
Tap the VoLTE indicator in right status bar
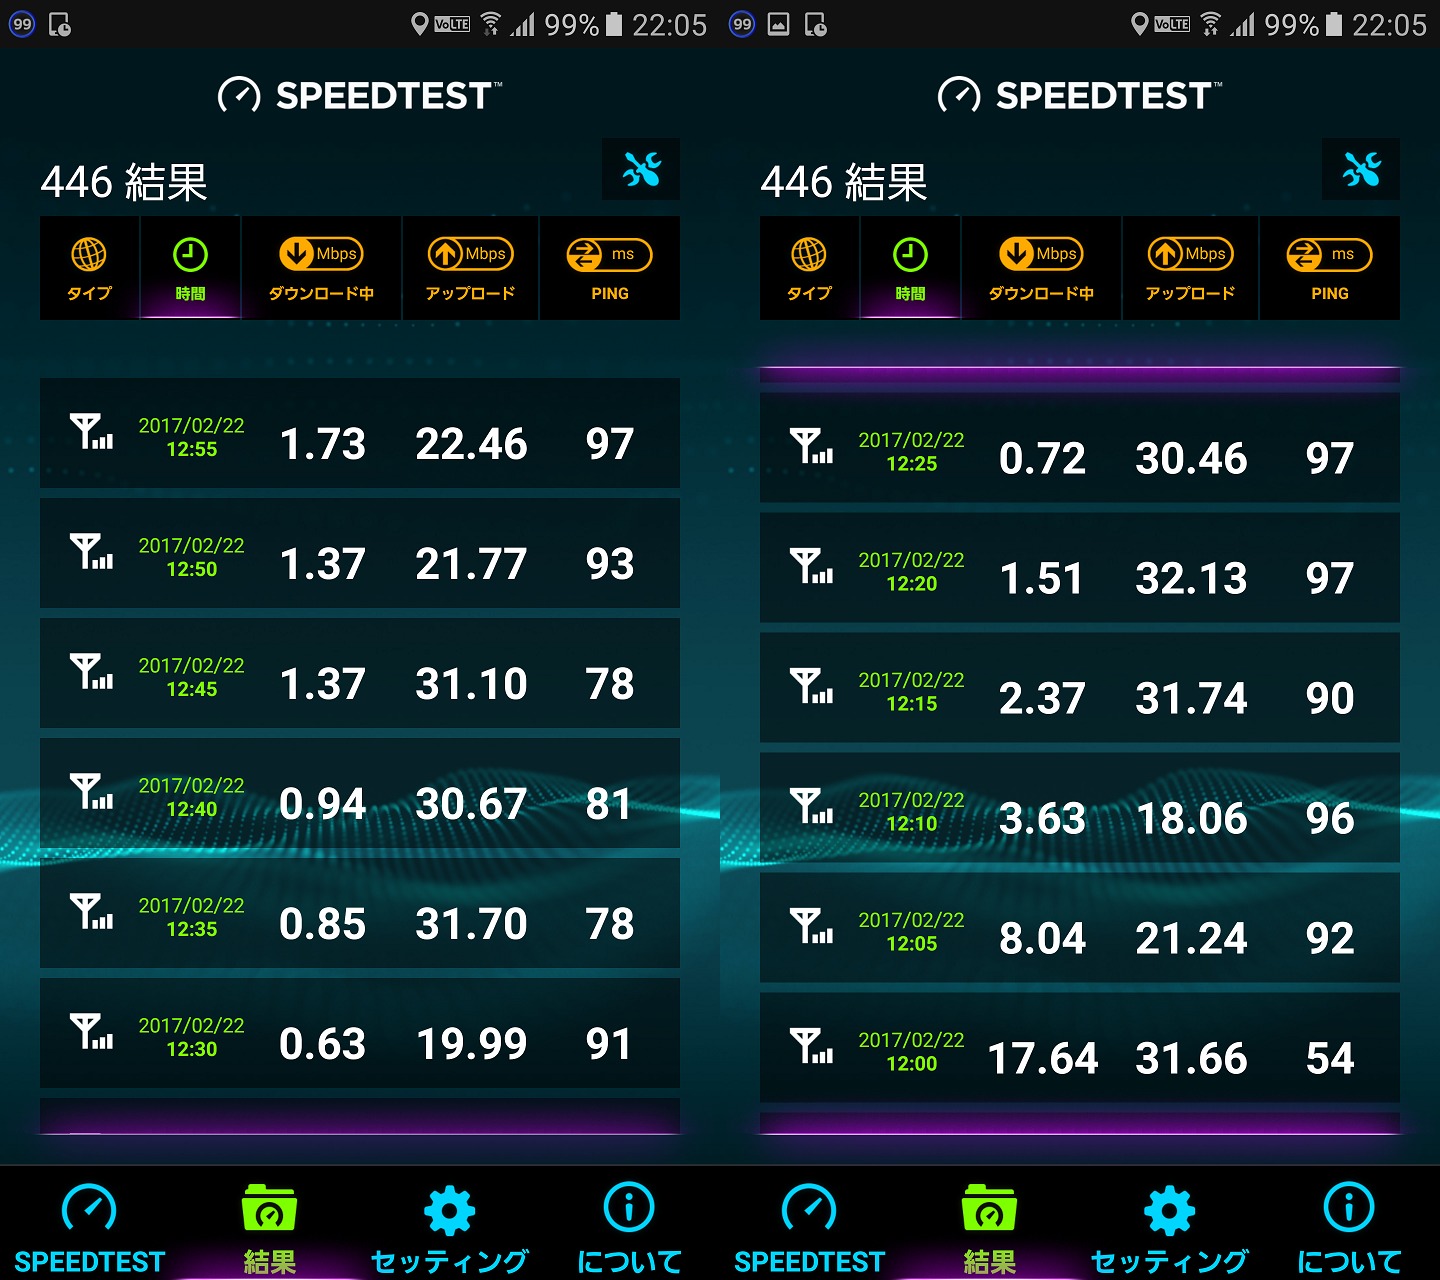tap(1172, 24)
